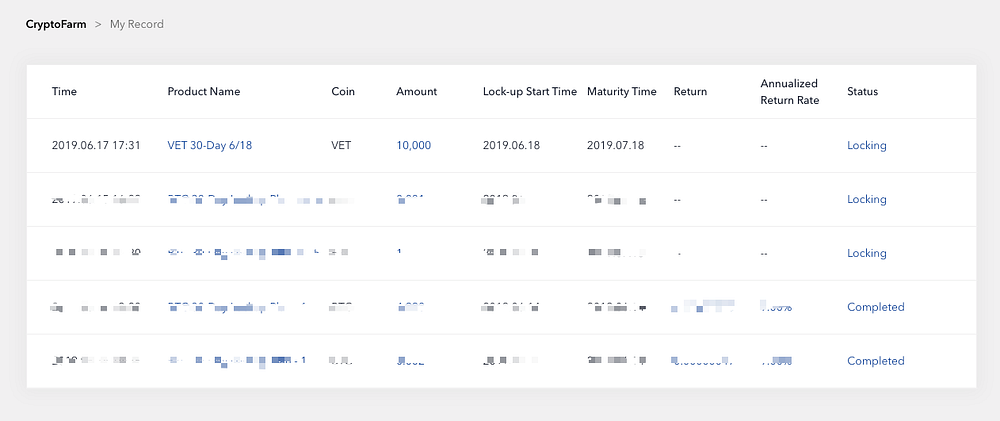Click the Maturity Time column header
This screenshot has width=1000, height=421.
(622, 91)
